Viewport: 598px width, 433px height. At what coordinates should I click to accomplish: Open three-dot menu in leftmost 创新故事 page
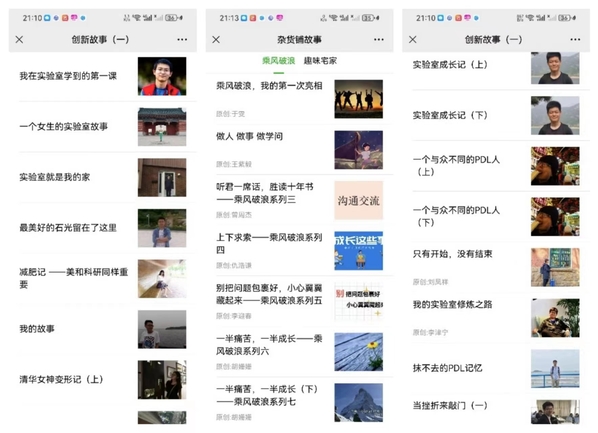click(x=182, y=39)
